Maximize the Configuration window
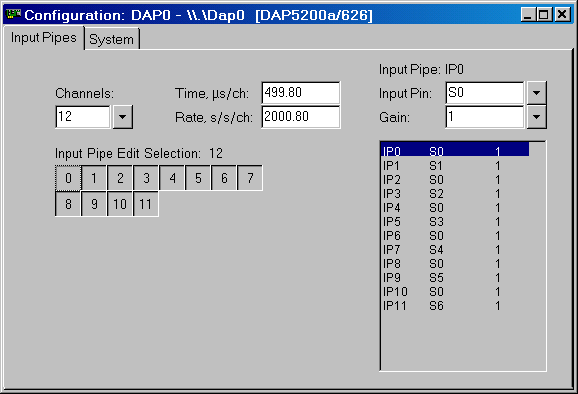 pyautogui.click(x=544, y=15)
